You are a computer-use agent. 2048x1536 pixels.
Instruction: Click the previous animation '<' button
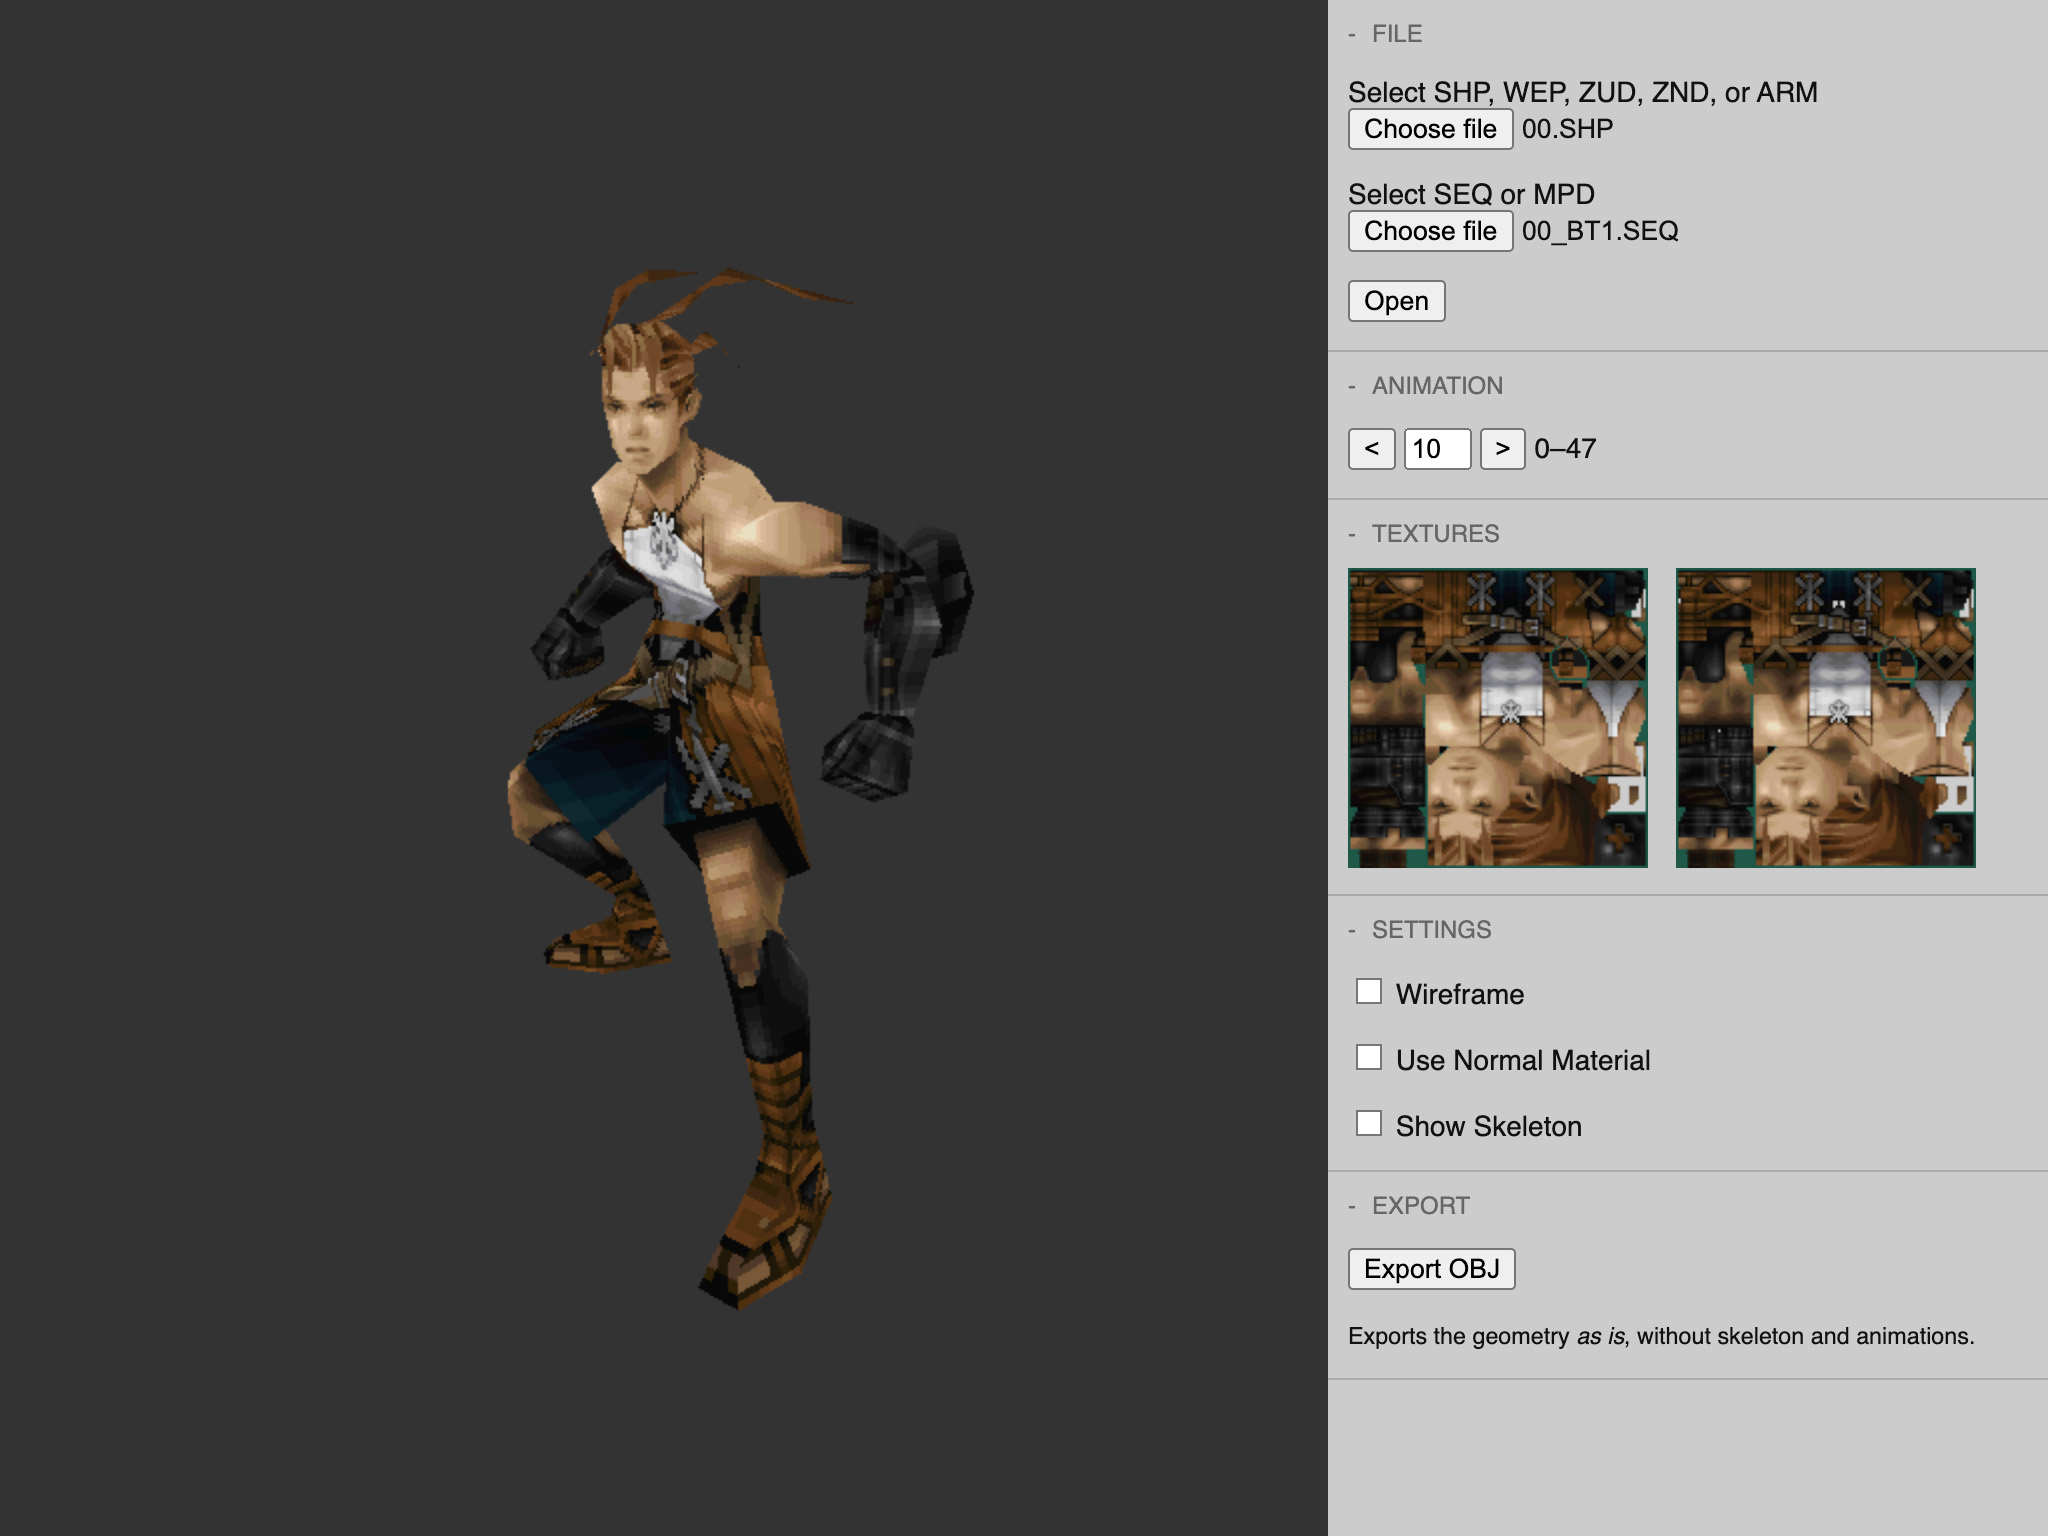pyautogui.click(x=1371, y=449)
